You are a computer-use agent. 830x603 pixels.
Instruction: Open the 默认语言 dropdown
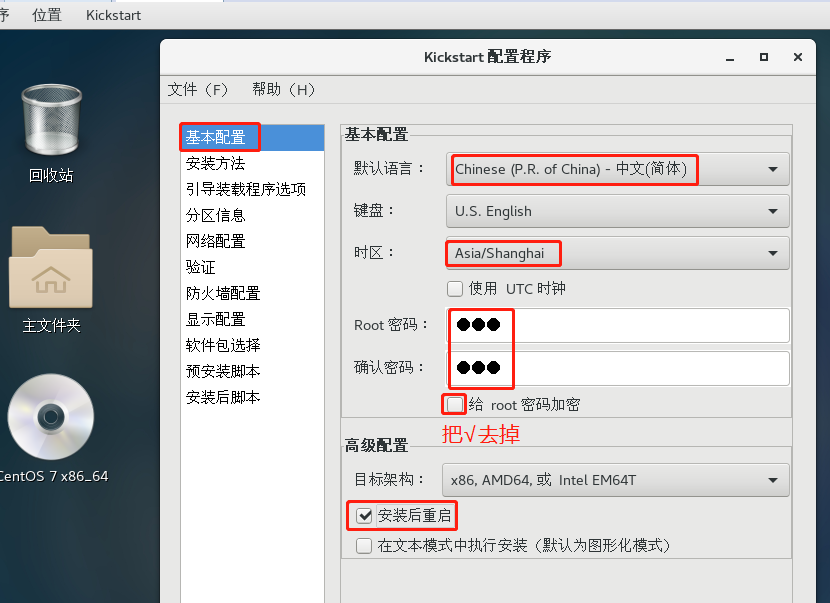point(618,169)
